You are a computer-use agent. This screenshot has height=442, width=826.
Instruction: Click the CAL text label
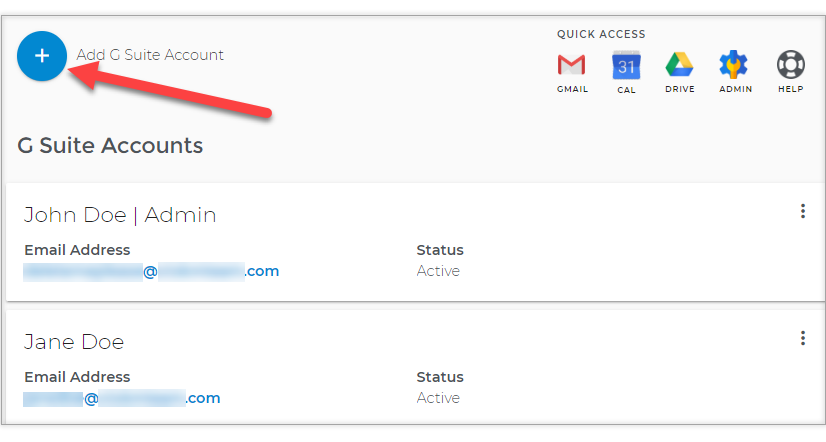pos(626,90)
